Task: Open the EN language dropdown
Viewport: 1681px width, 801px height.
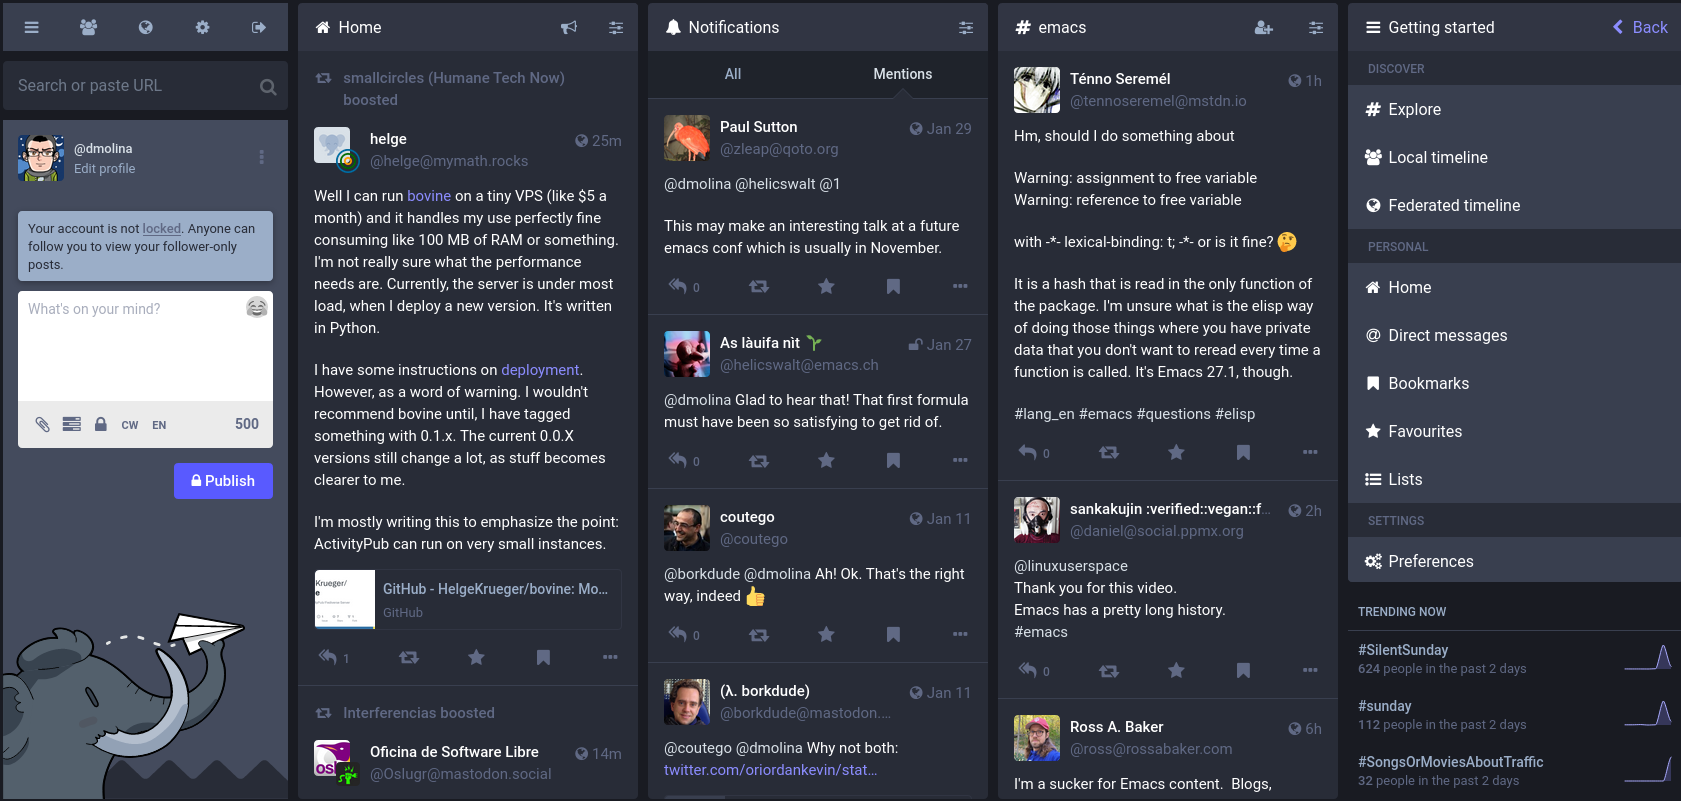Action: pyautogui.click(x=159, y=425)
